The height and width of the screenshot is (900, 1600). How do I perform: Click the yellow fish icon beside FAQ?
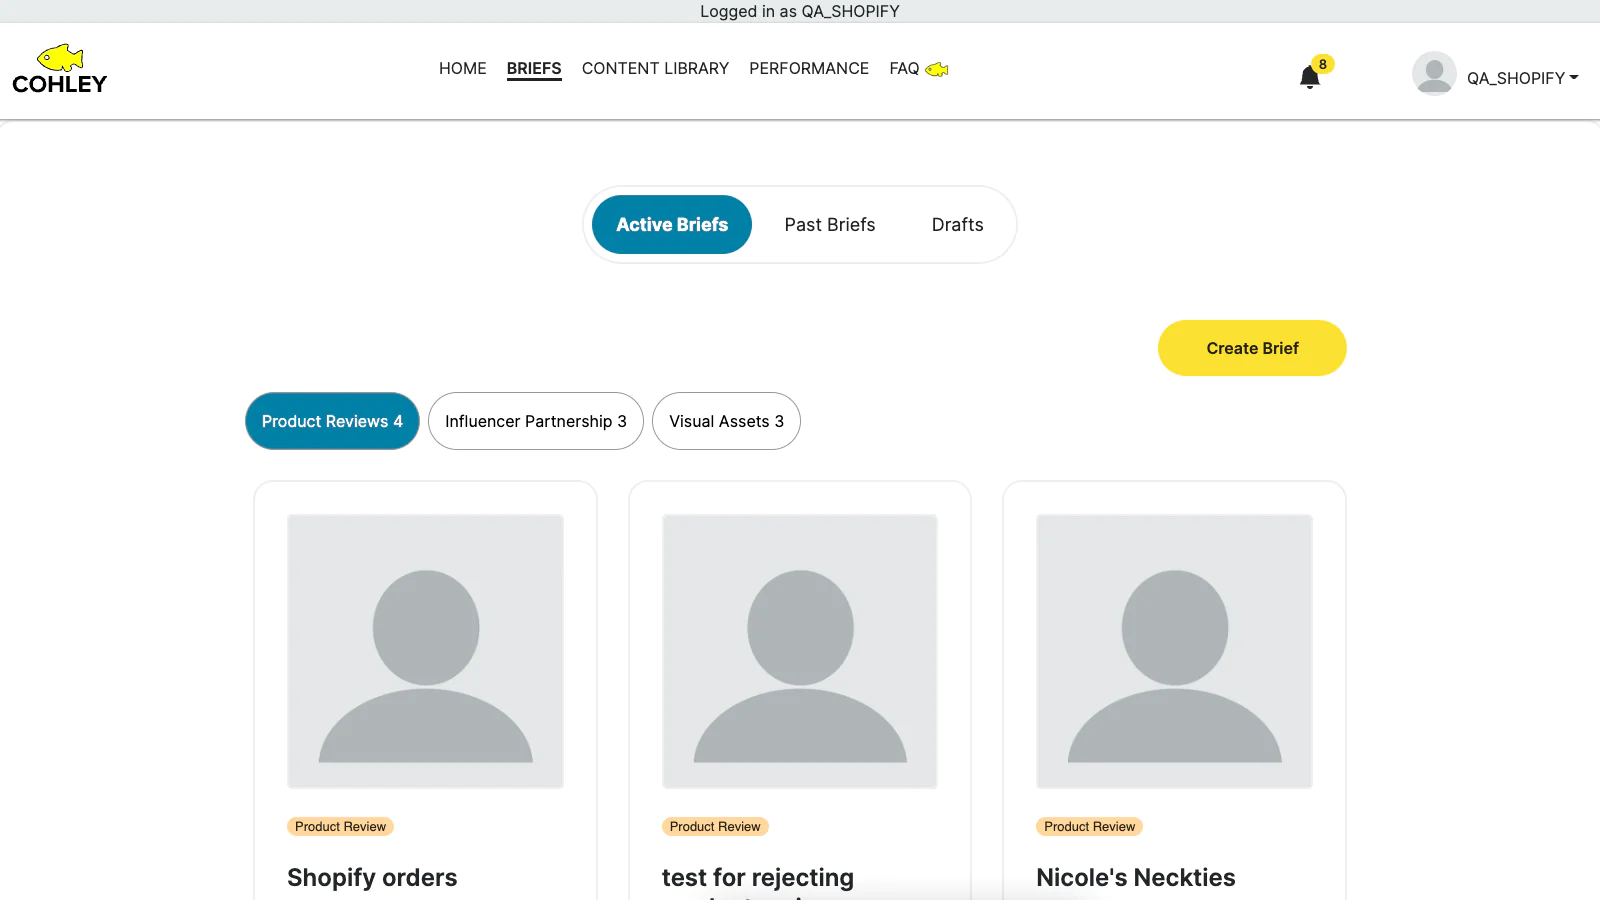click(x=937, y=69)
